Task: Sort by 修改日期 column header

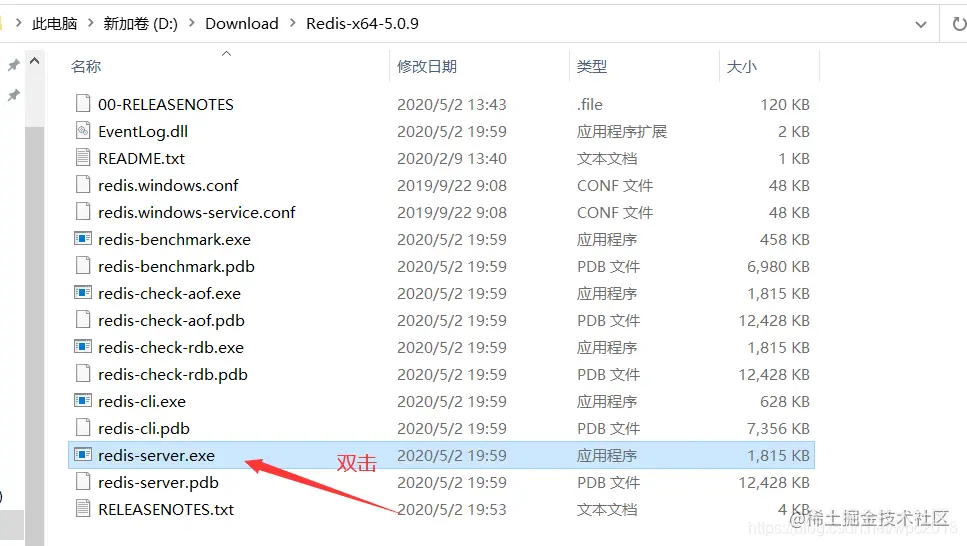Action: point(427,66)
